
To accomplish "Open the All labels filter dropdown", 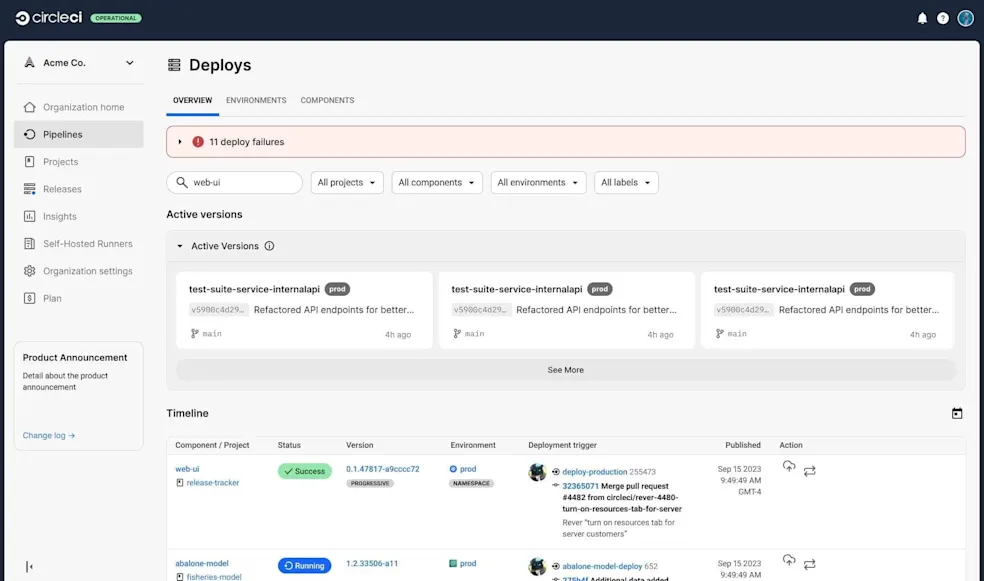I will pyautogui.click(x=626, y=182).
